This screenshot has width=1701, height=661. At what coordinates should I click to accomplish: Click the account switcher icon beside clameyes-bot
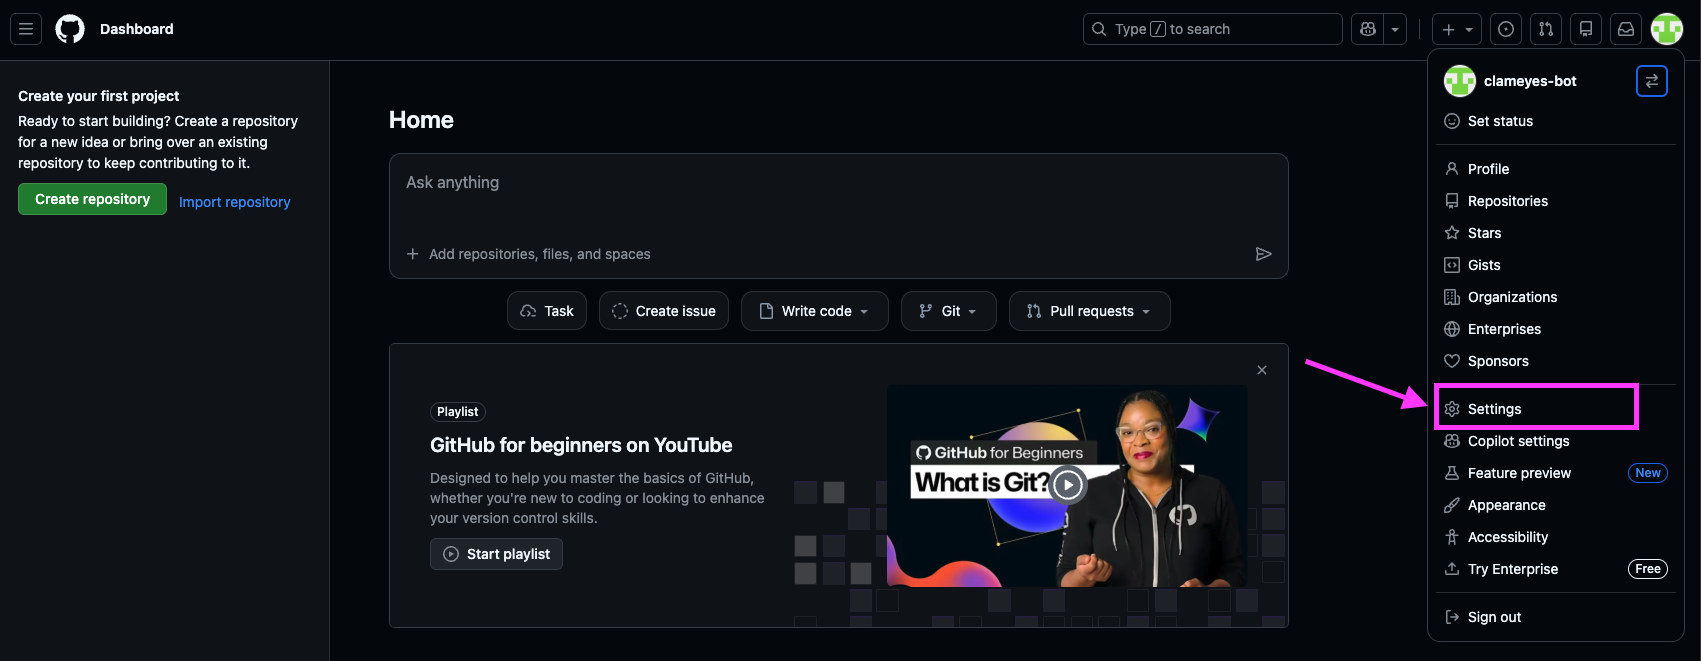tap(1652, 81)
